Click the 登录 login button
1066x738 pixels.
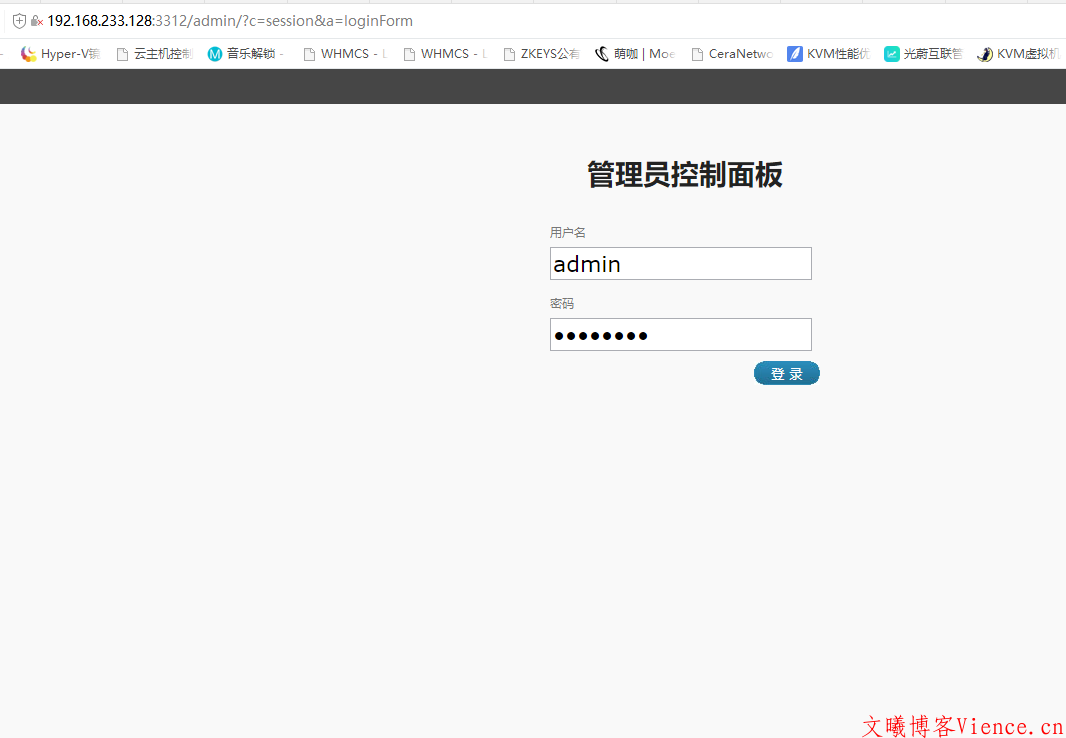click(786, 374)
